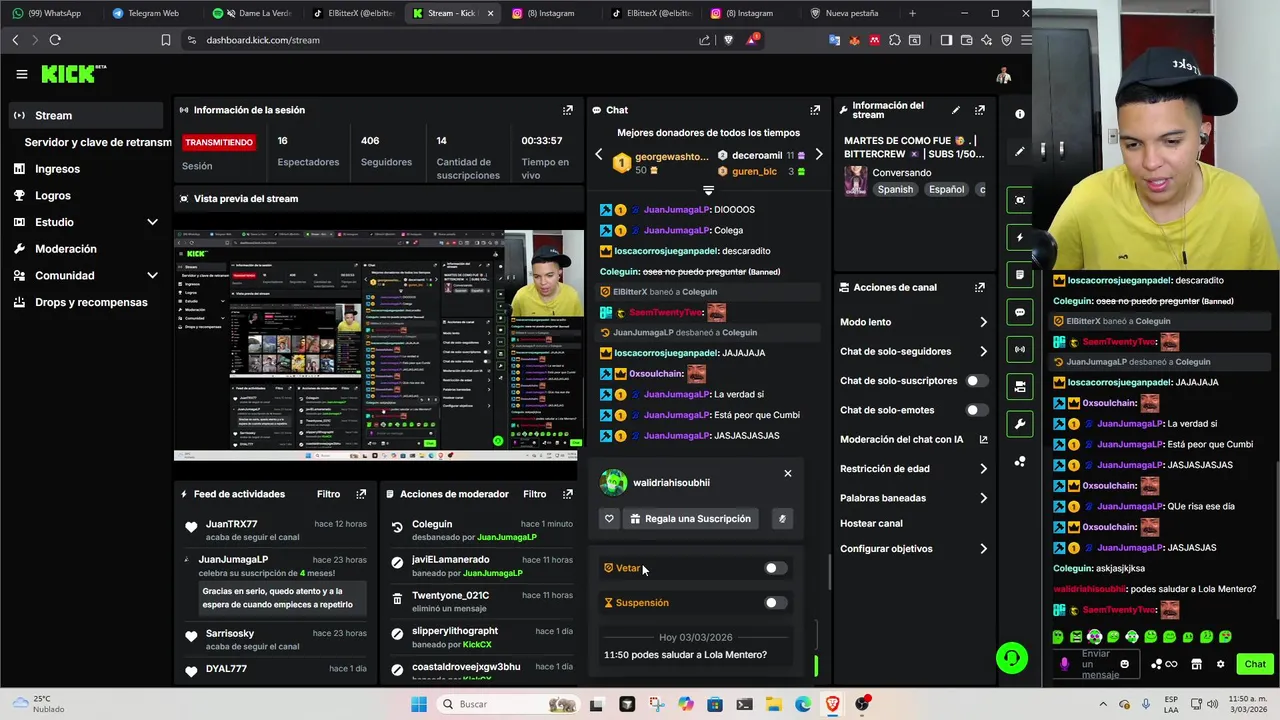Mute walidriahisoubhii via microphone icon

click(x=782, y=519)
